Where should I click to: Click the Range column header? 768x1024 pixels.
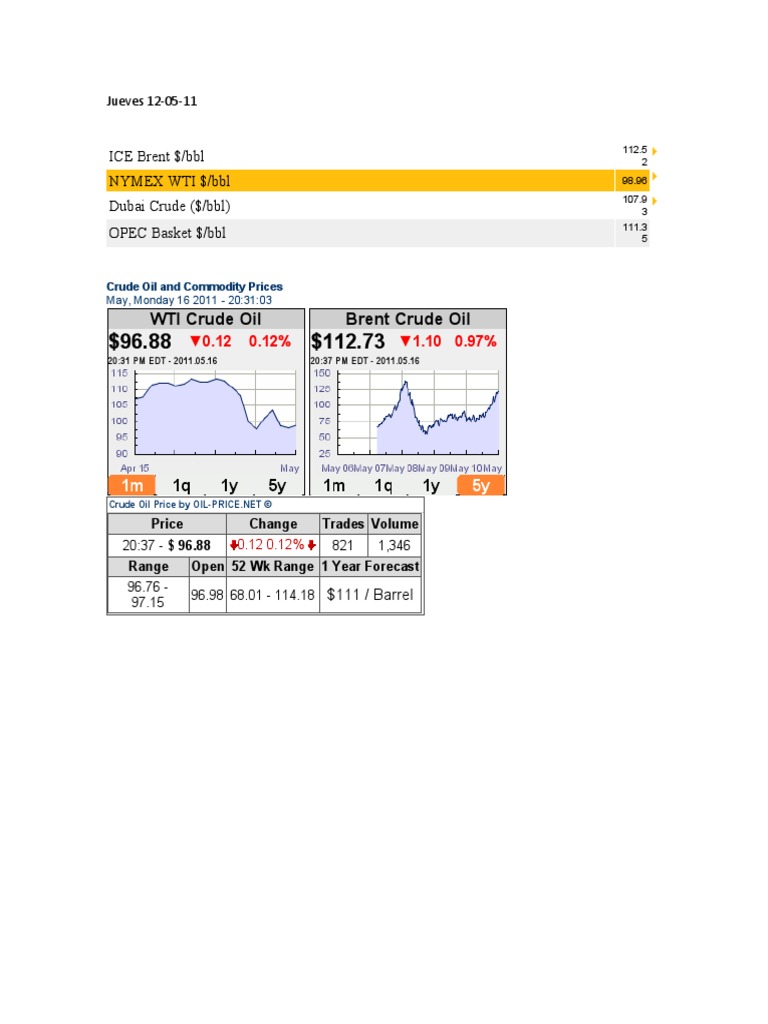[x=148, y=566]
